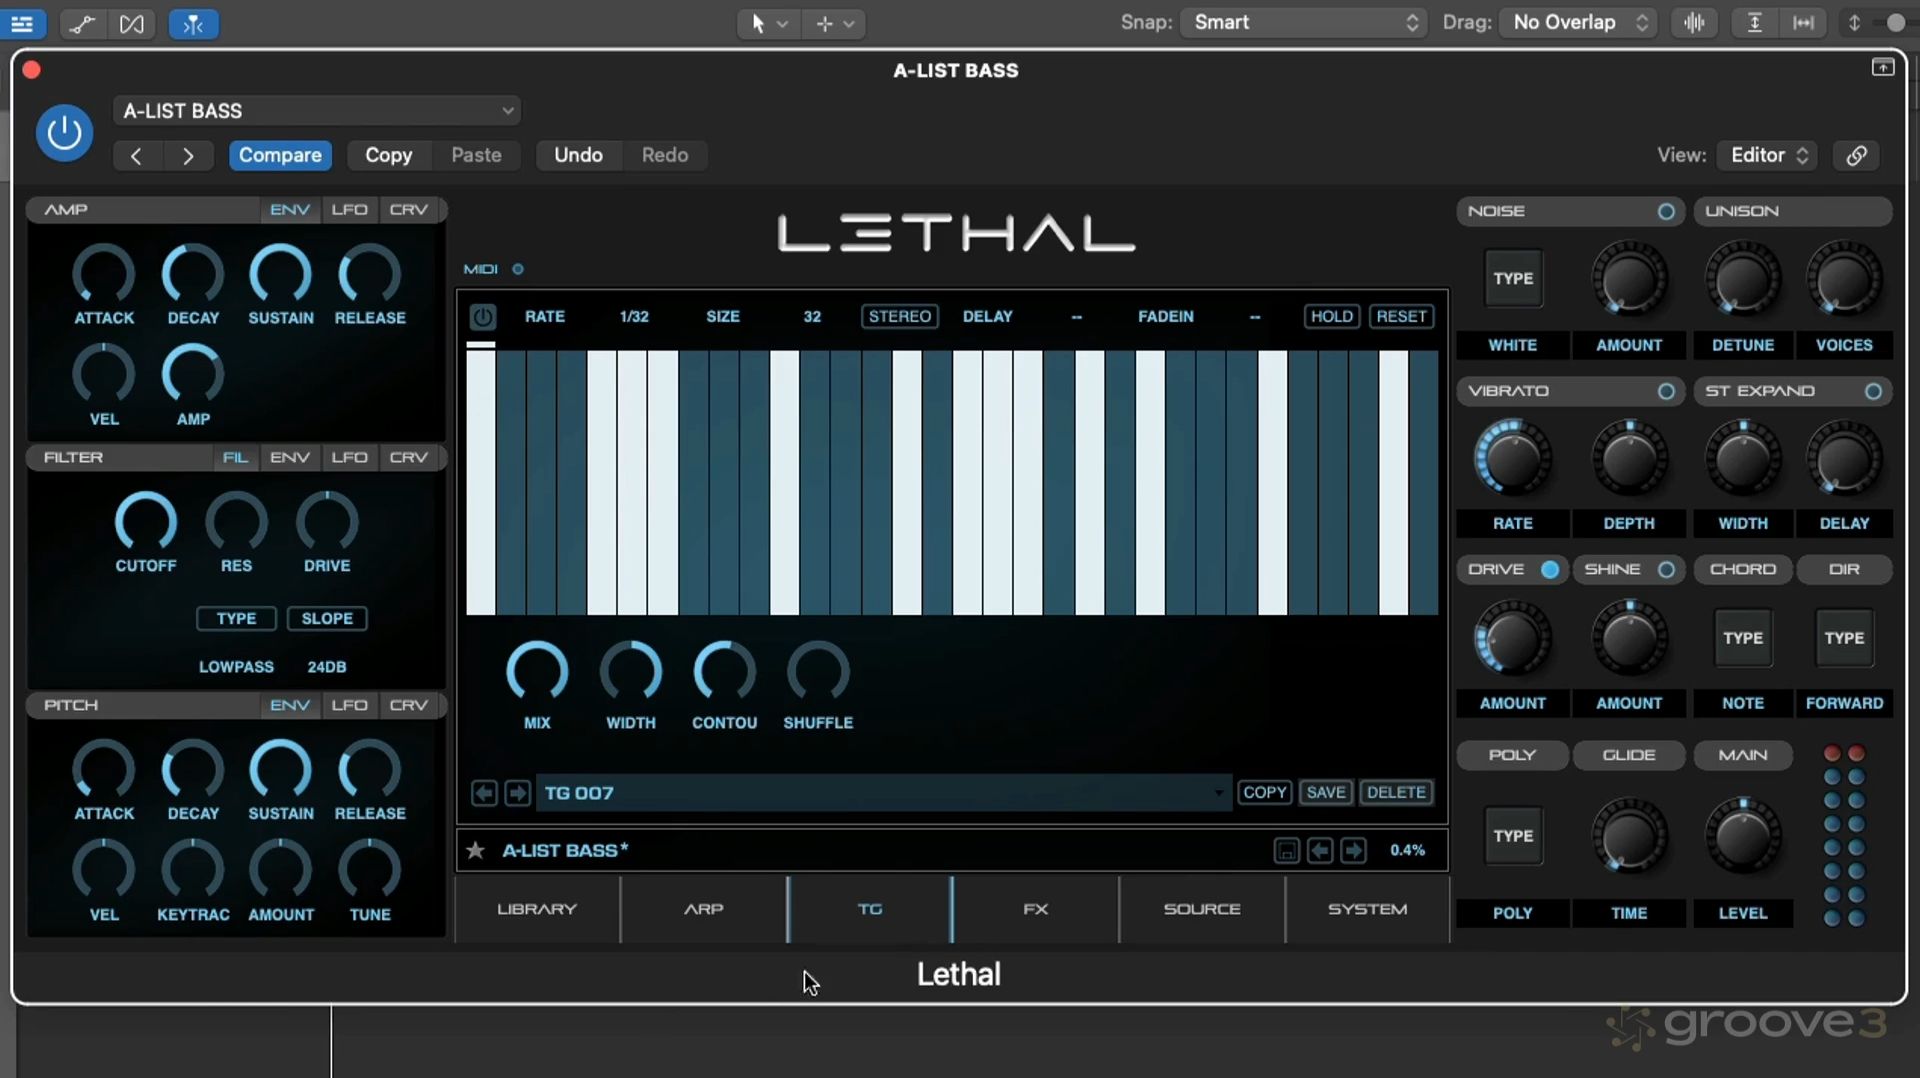Click the automation curve tool icon
This screenshot has height=1078, width=1920.
click(x=82, y=23)
